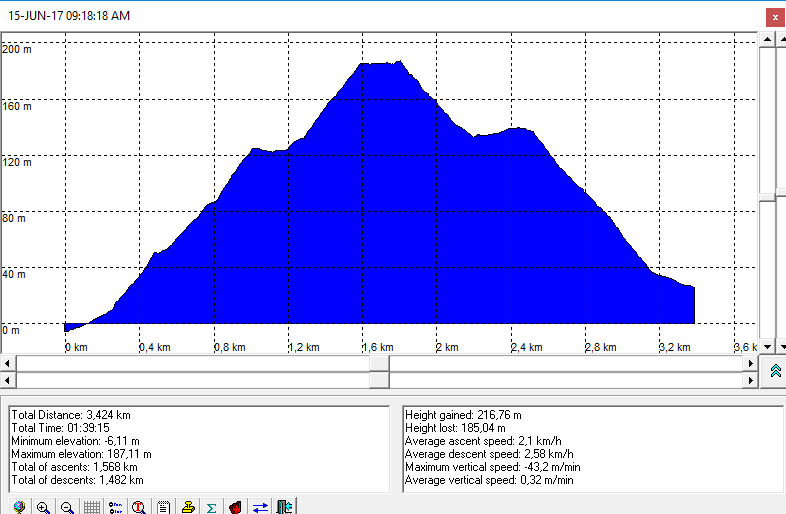Close the profile window with red X

pos(774,17)
